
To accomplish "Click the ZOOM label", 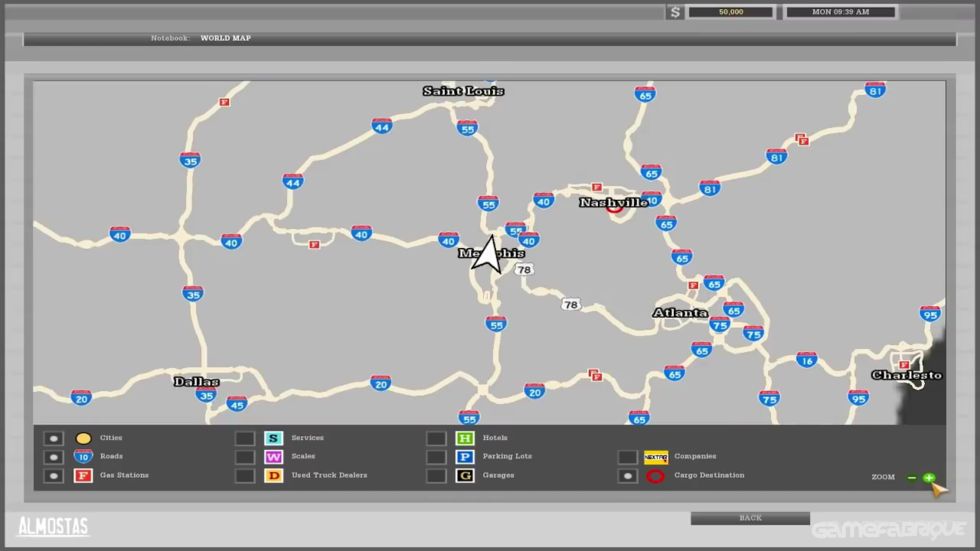I will 883,477.
